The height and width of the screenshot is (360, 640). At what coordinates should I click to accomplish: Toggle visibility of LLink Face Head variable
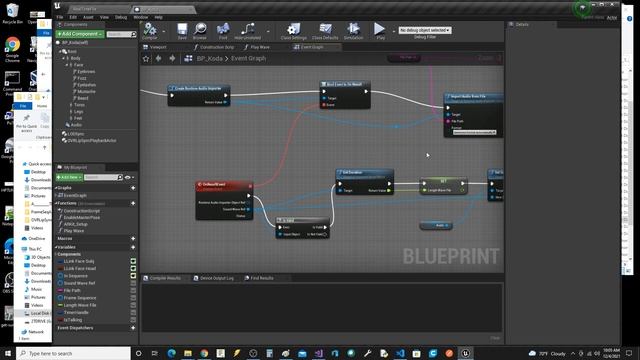133,269
